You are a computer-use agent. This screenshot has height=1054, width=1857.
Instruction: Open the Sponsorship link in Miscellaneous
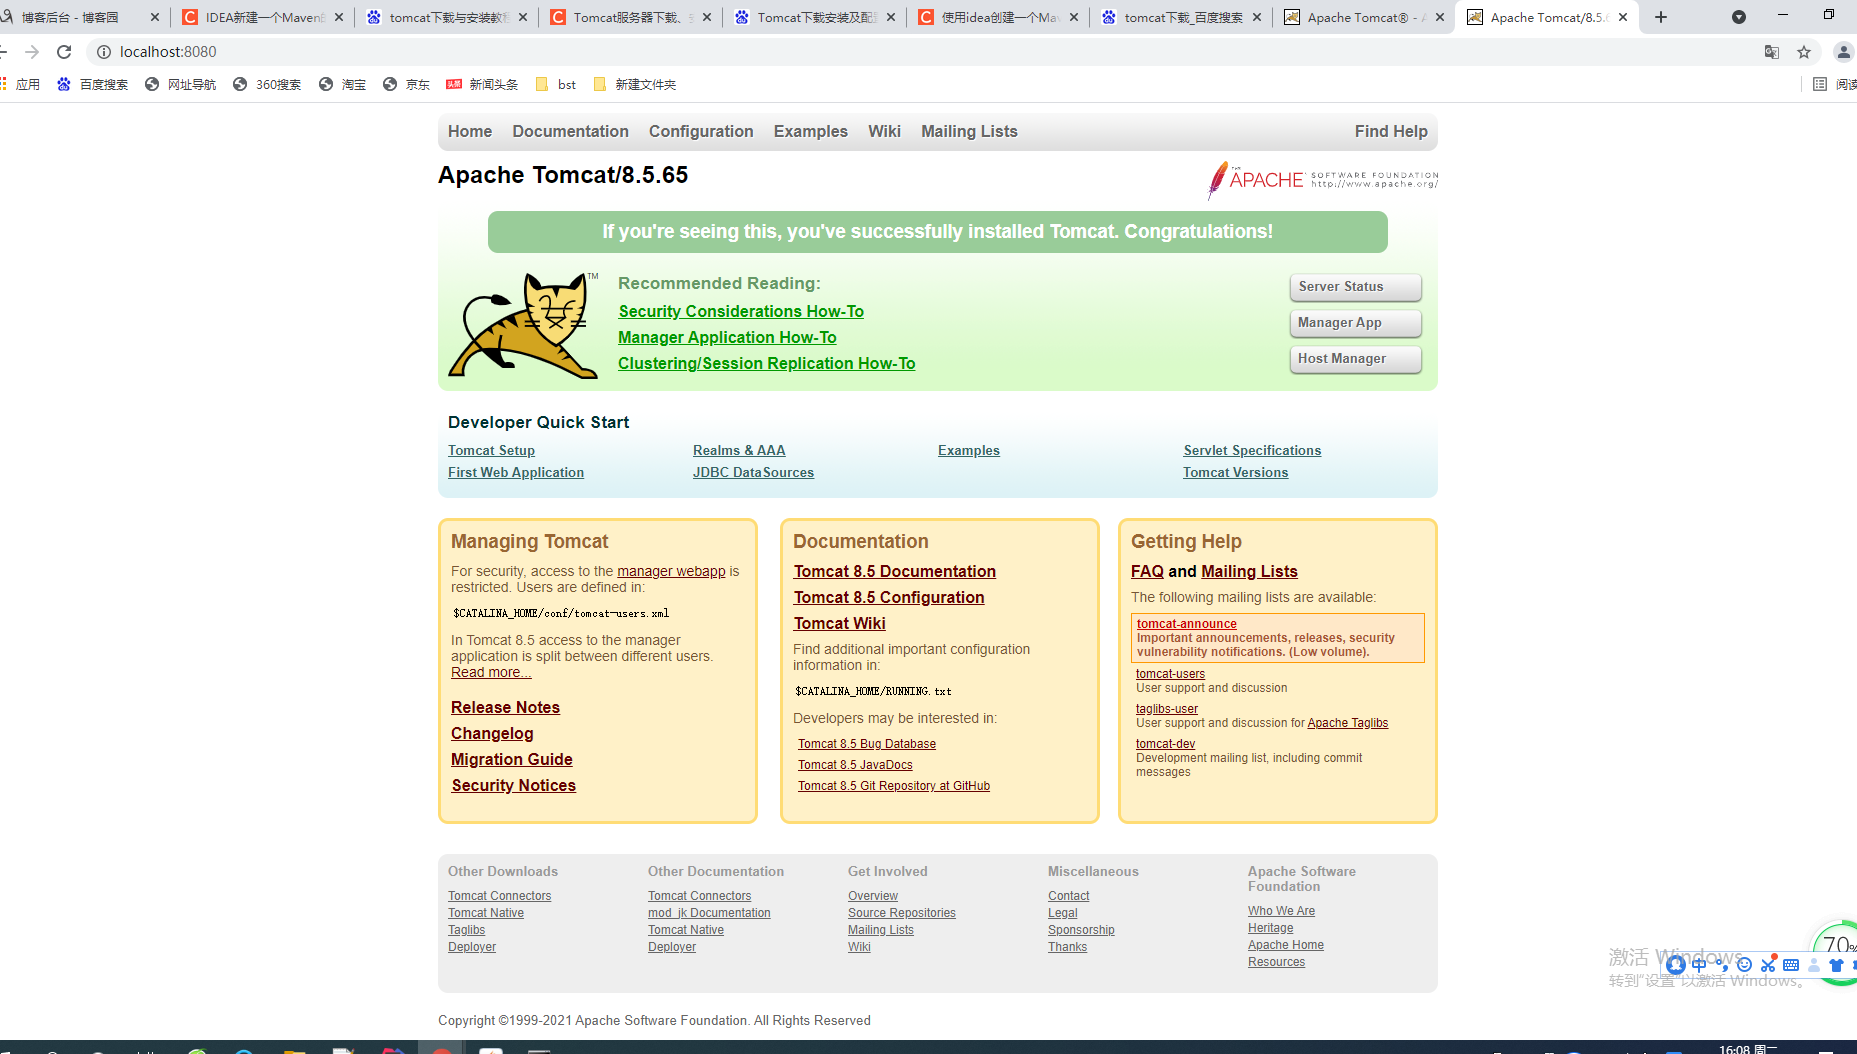pyautogui.click(x=1081, y=930)
